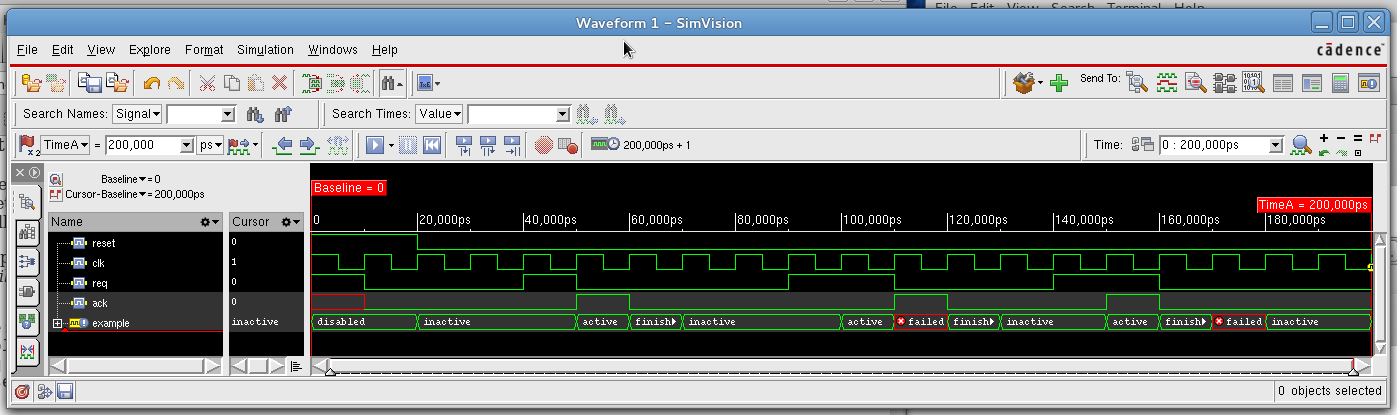The width and height of the screenshot is (1397, 415).
Task: Click the zoom magnifier over waveform icon
Action: [1300, 145]
